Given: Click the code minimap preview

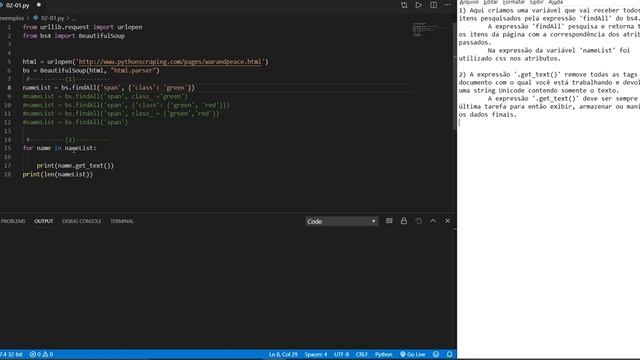Looking at the screenshot, I should tap(424, 29).
